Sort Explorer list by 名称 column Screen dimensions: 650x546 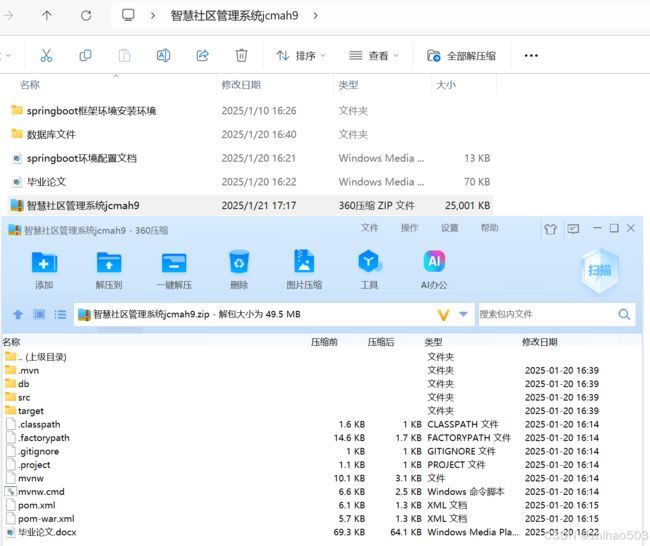coord(30,85)
